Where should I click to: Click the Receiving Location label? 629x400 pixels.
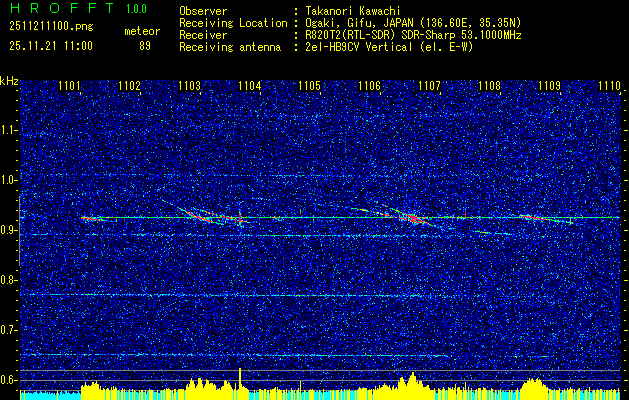pyautogui.click(x=233, y=23)
